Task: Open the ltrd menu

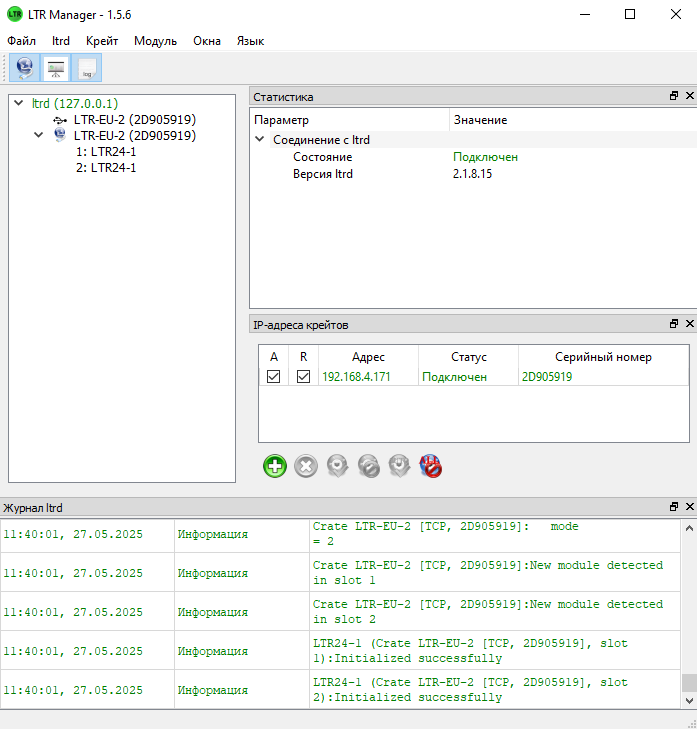Action: point(61,41)
